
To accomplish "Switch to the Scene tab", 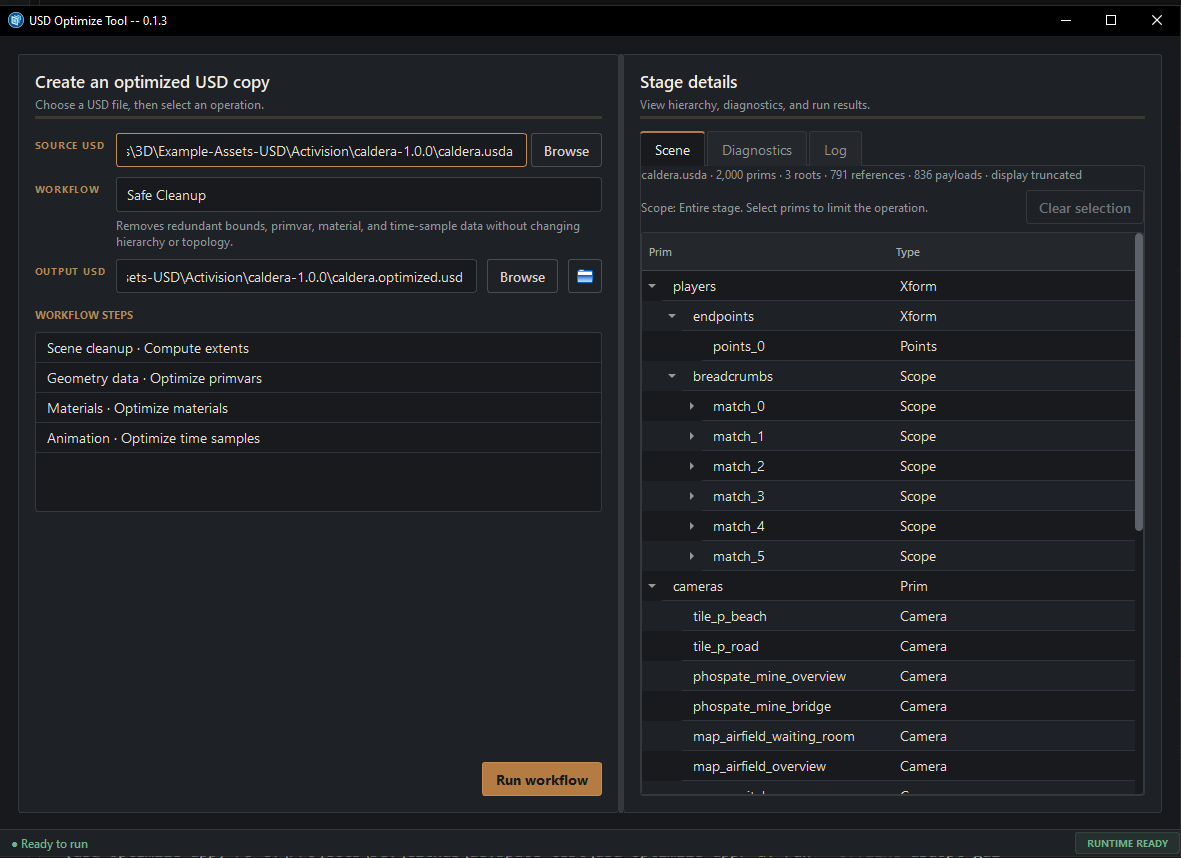I will tap(672, 150).
